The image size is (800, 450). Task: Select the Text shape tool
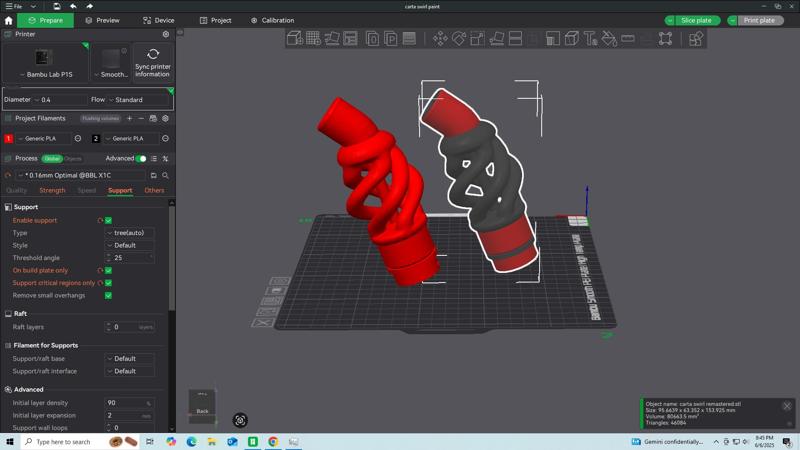pyautogui.click(x=590, y=38)
